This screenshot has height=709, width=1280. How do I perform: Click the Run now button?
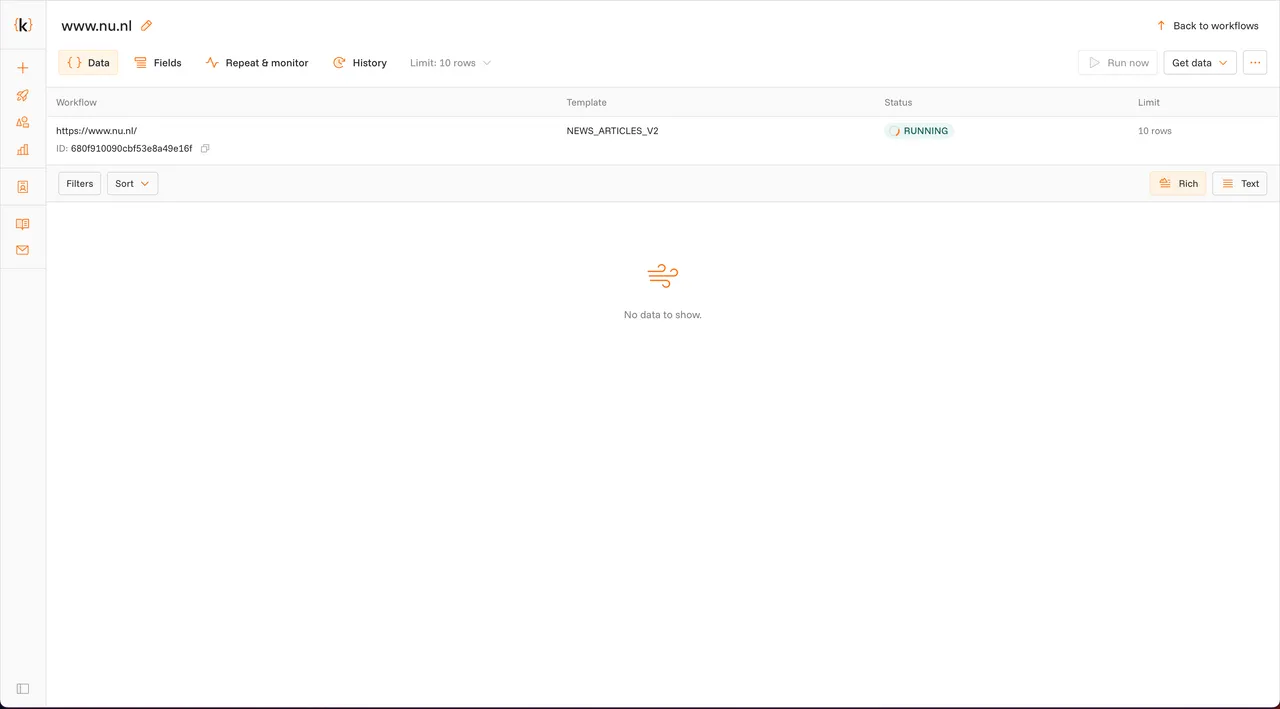tap(1118, 63)
